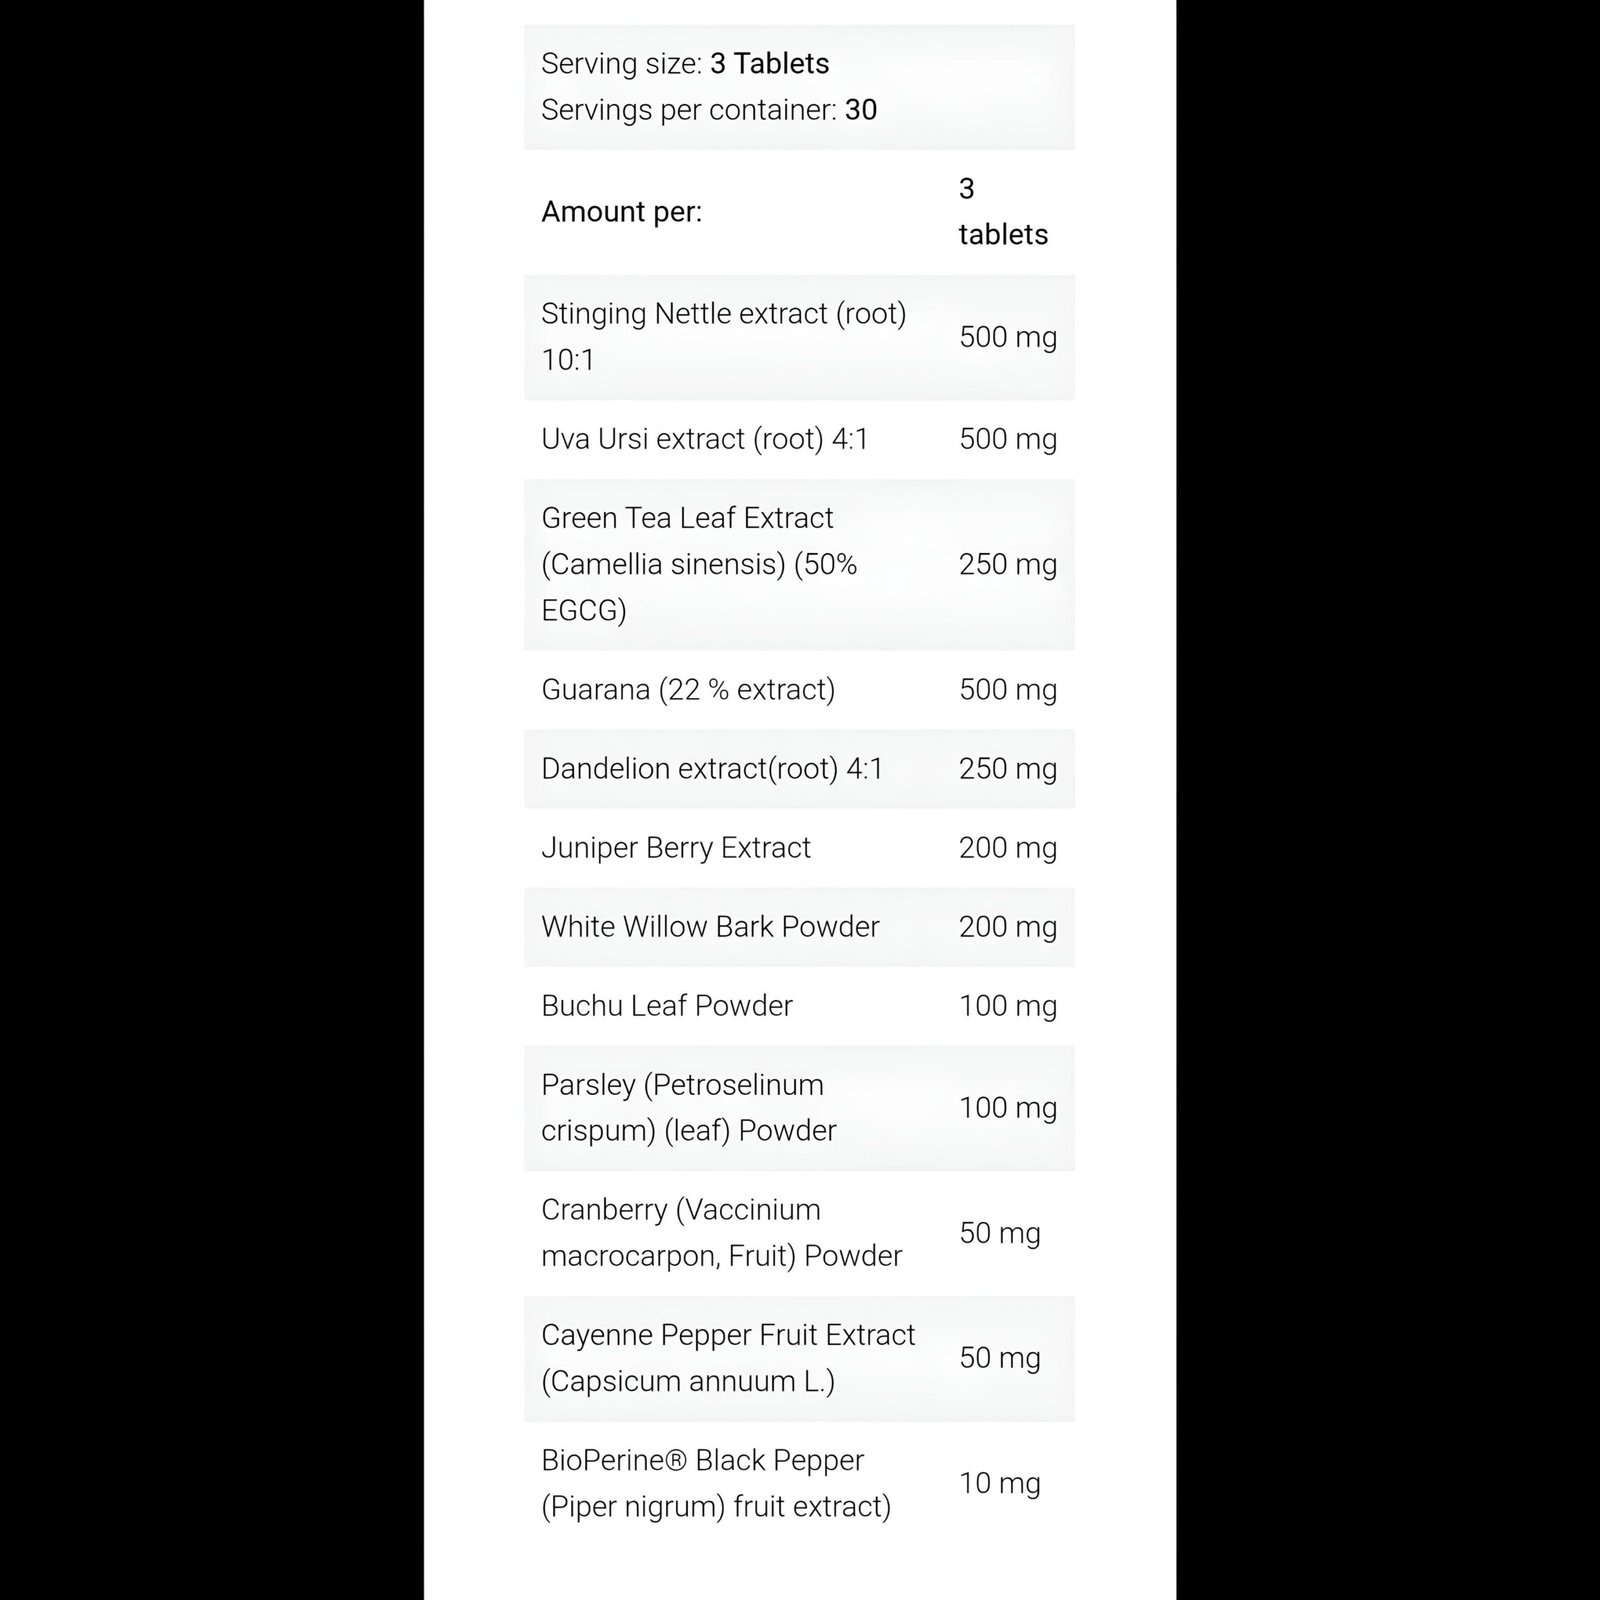This screenshot has width=1600, height=1600.
Task: Click the 3 tablets column header
Action: (x=1004, y=212)
